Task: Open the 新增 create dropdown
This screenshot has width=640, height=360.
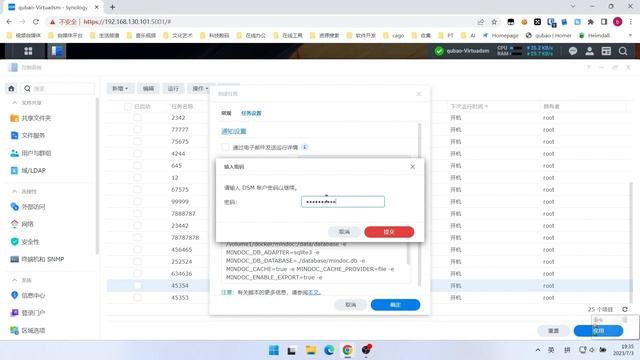Action: 120,89
